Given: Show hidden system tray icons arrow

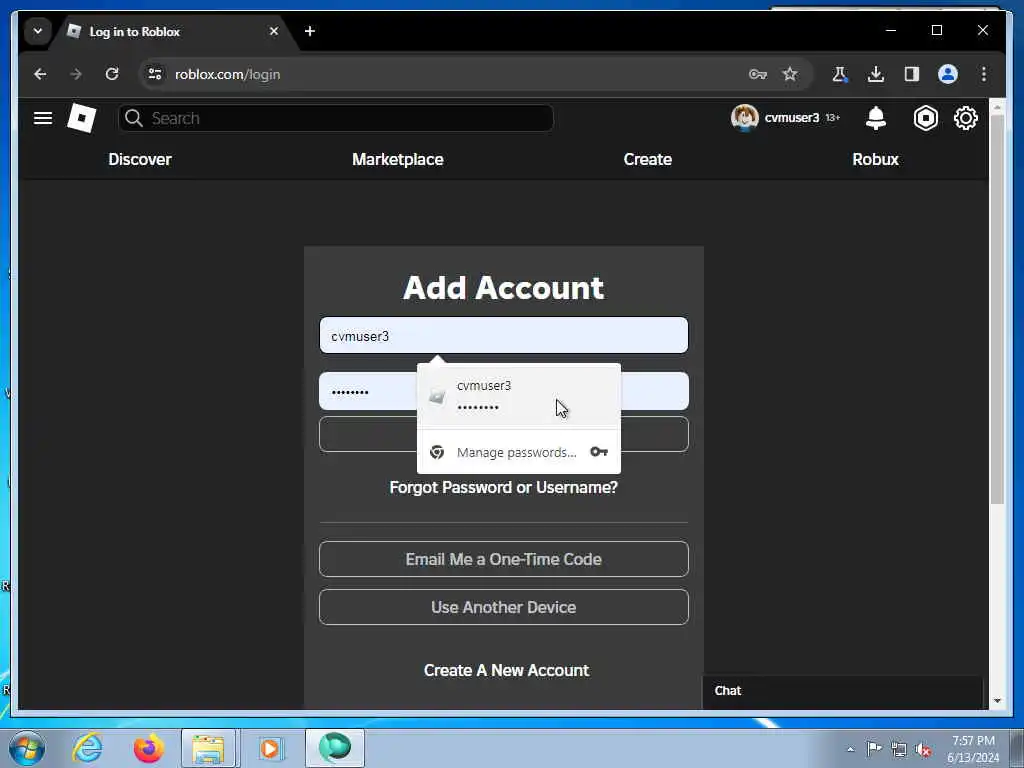Looking at the screenshot, I should pos(850,750).
